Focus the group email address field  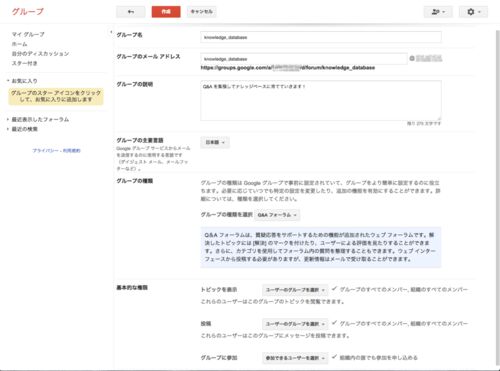pos(304,59)
